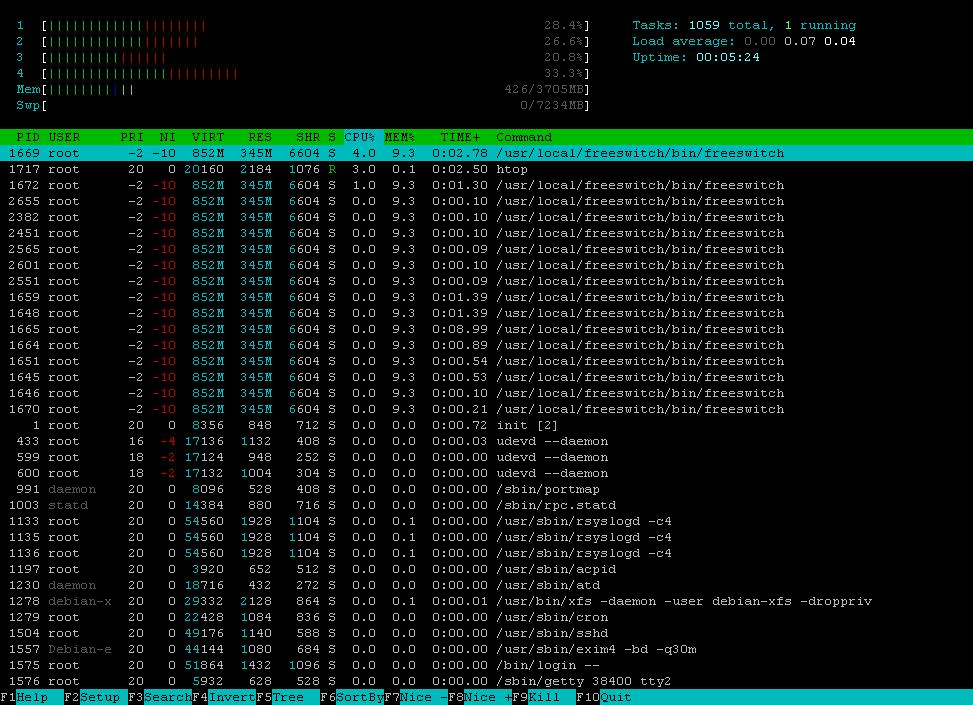This screenshot has height=705, width=973.
Task: Click the TIME+ column header
Action: pos(460,137)
